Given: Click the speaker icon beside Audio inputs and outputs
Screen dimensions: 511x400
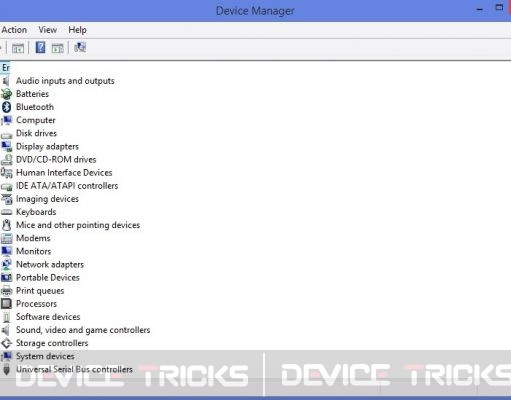Looking at the screenshot, I should coord(6,81).
